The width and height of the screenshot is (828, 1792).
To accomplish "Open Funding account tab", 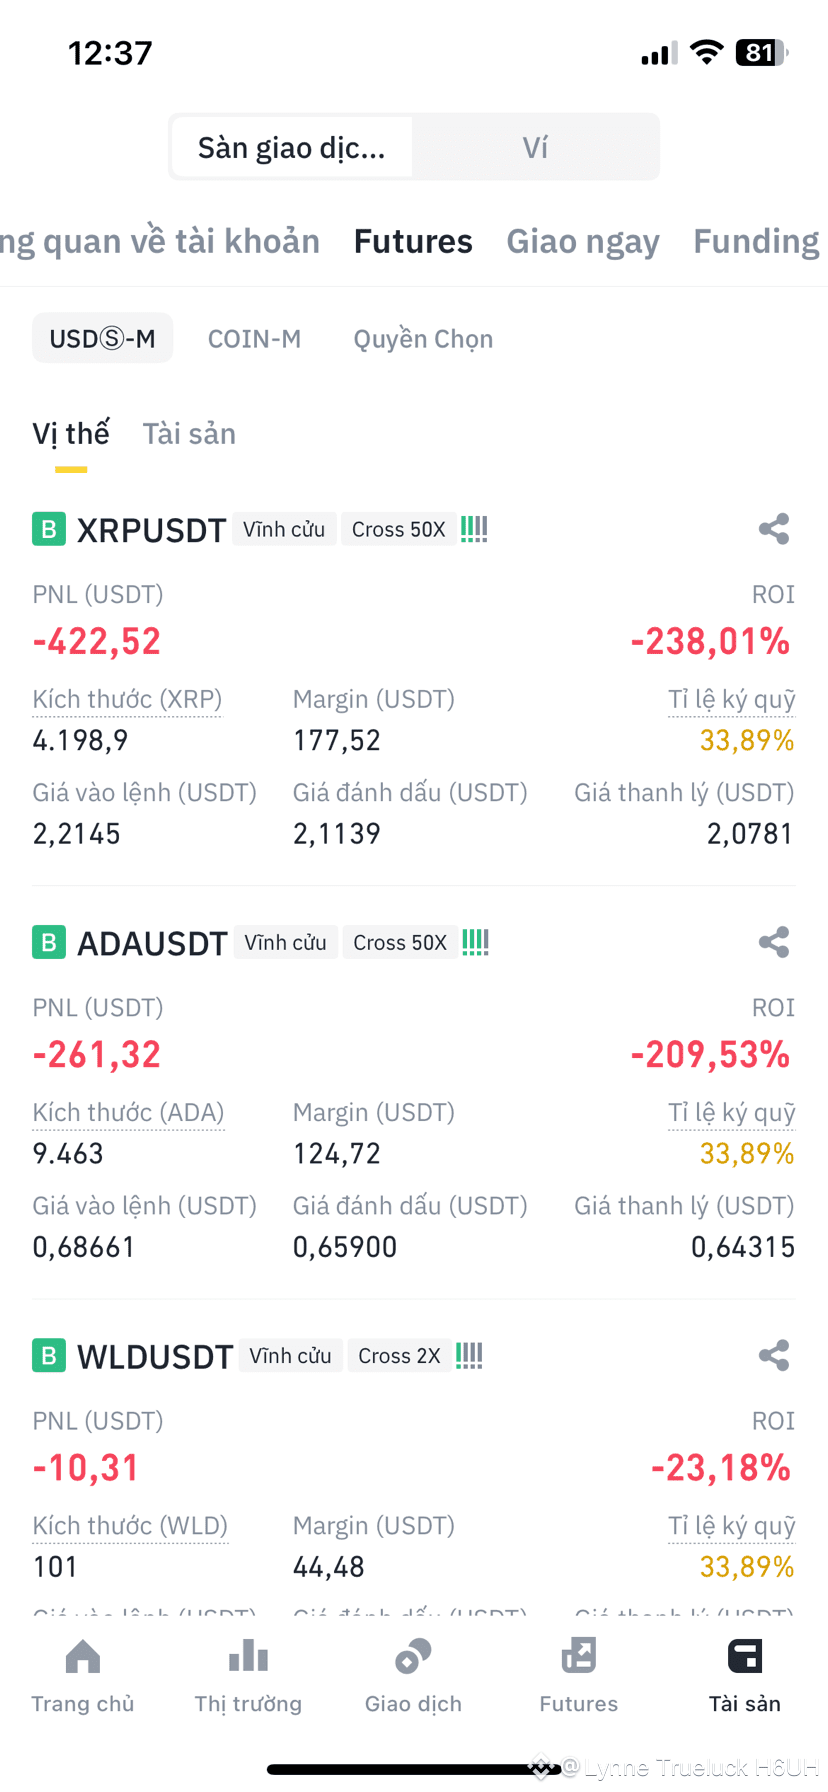I will pos(757,241).
